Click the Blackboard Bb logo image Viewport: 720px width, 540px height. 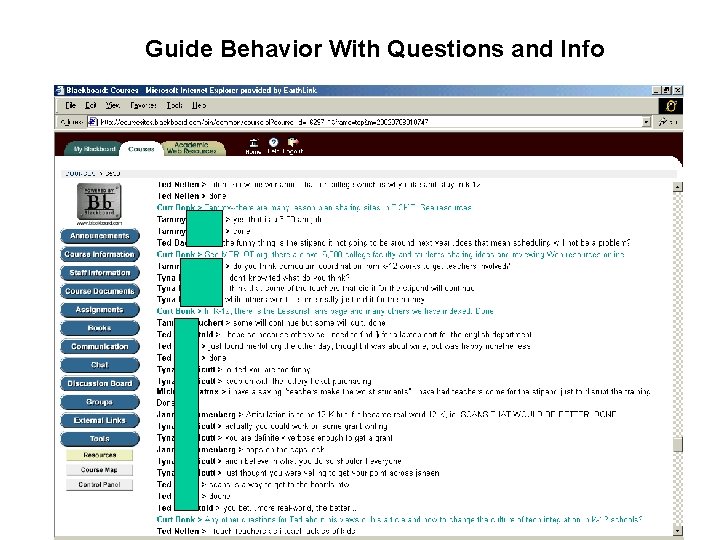pyautogui.click(x=99, y=202)
